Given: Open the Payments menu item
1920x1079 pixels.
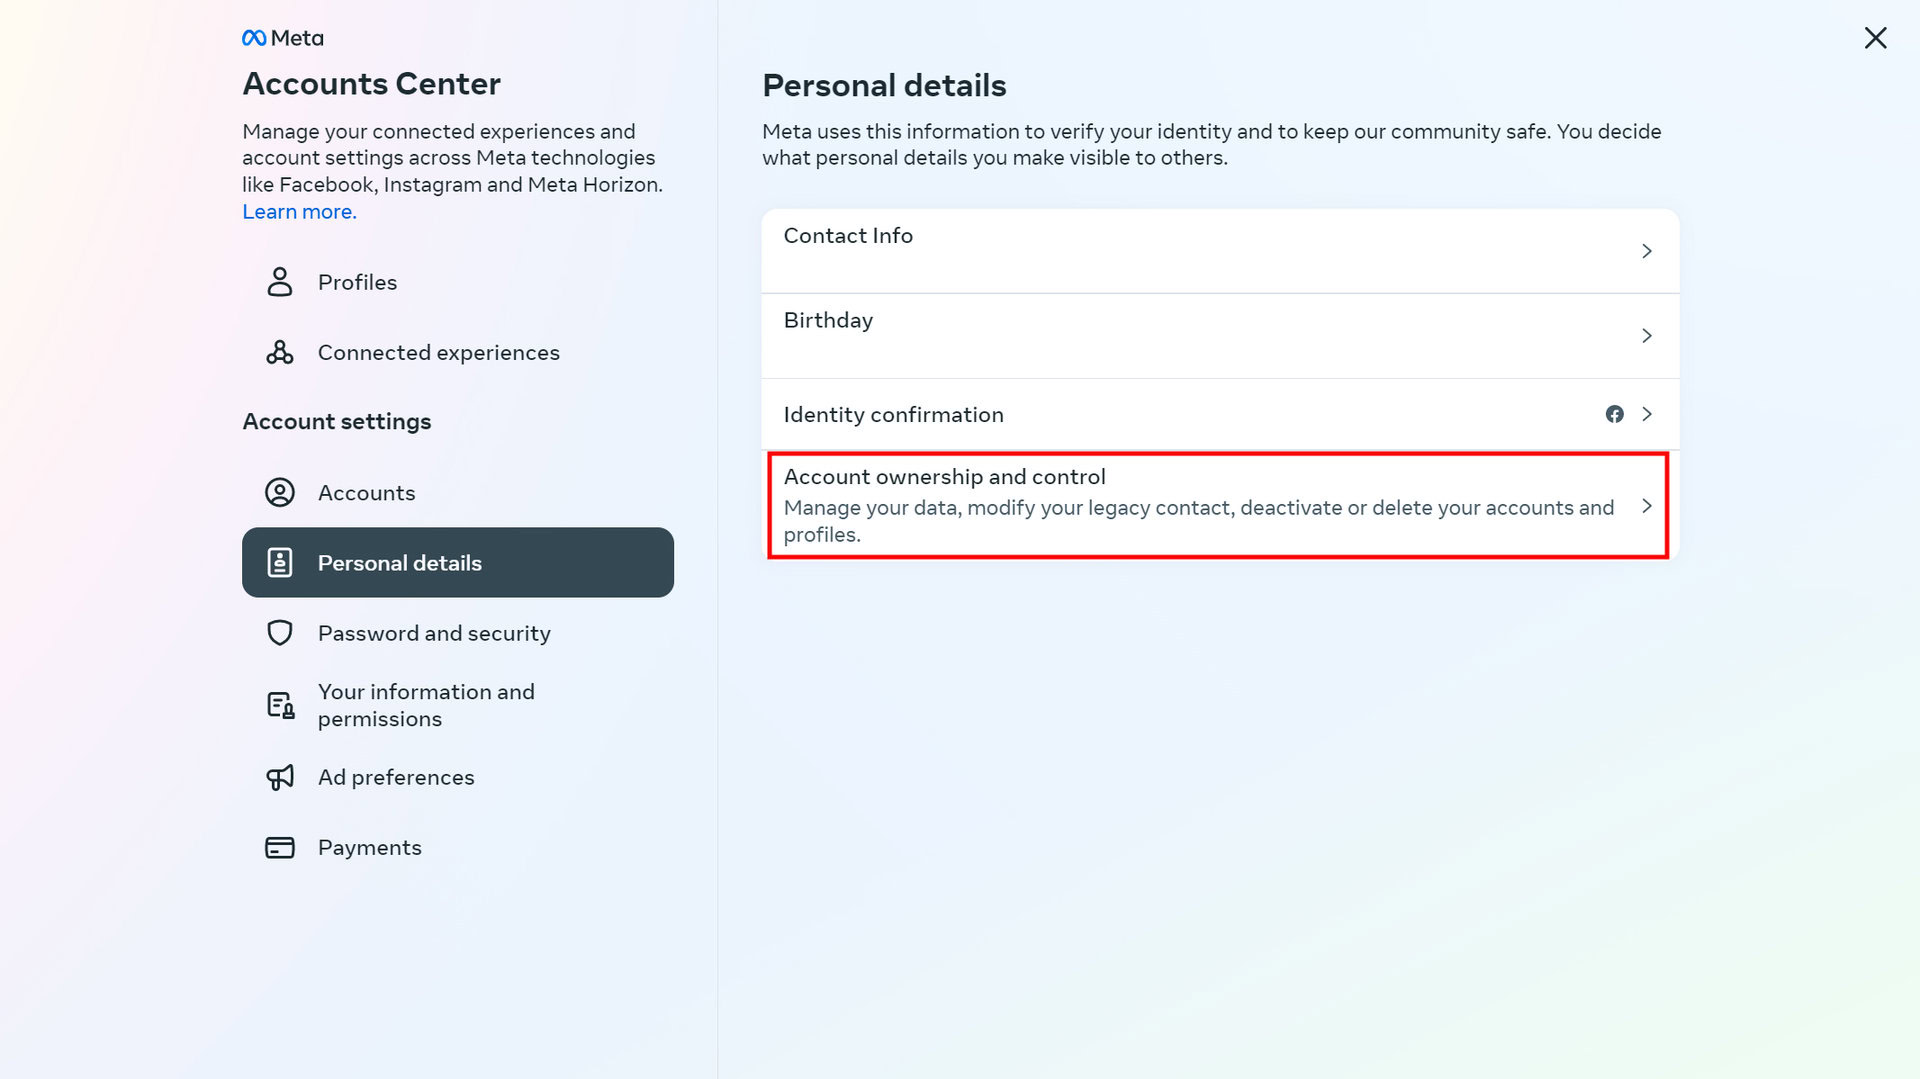Looking at the screenshot, I should (369, 848).
